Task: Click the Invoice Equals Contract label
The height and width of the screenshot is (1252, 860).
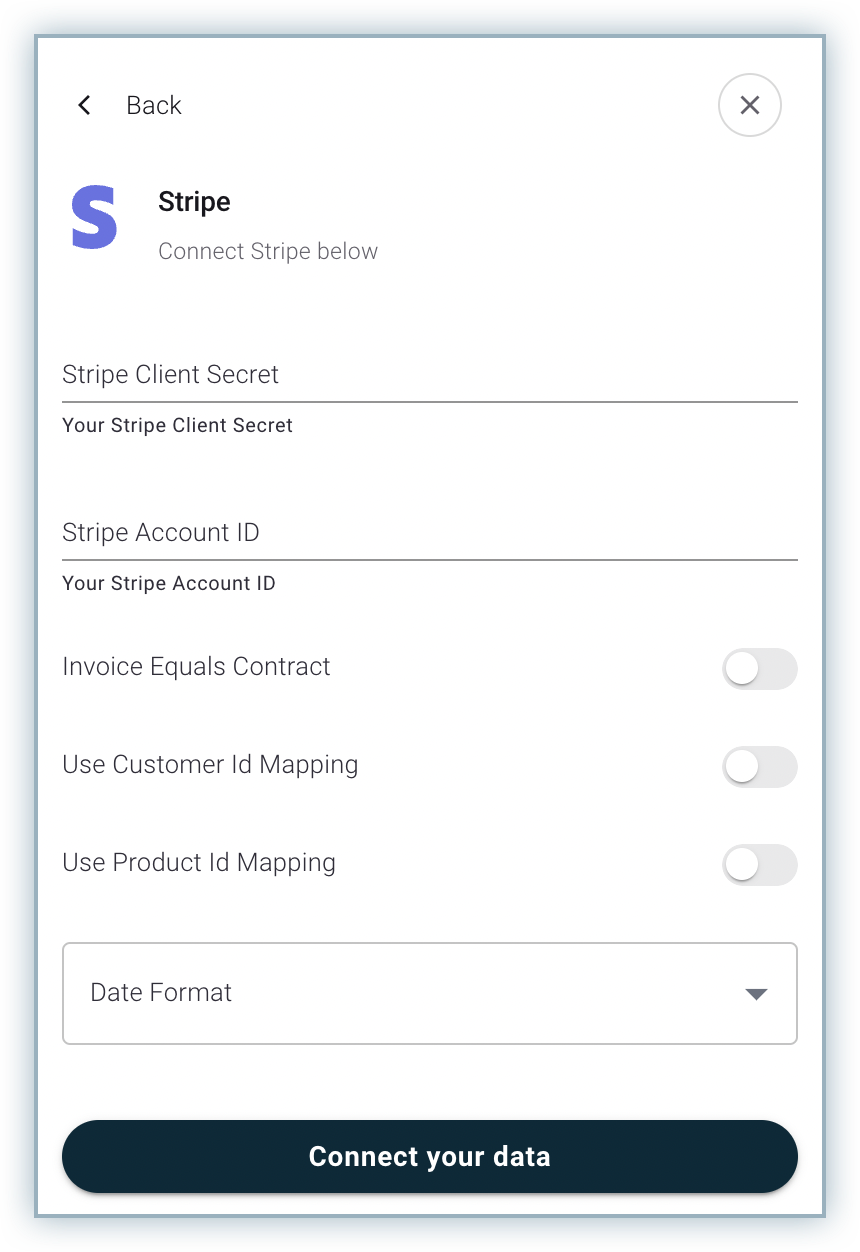Action: click(196, 667)
